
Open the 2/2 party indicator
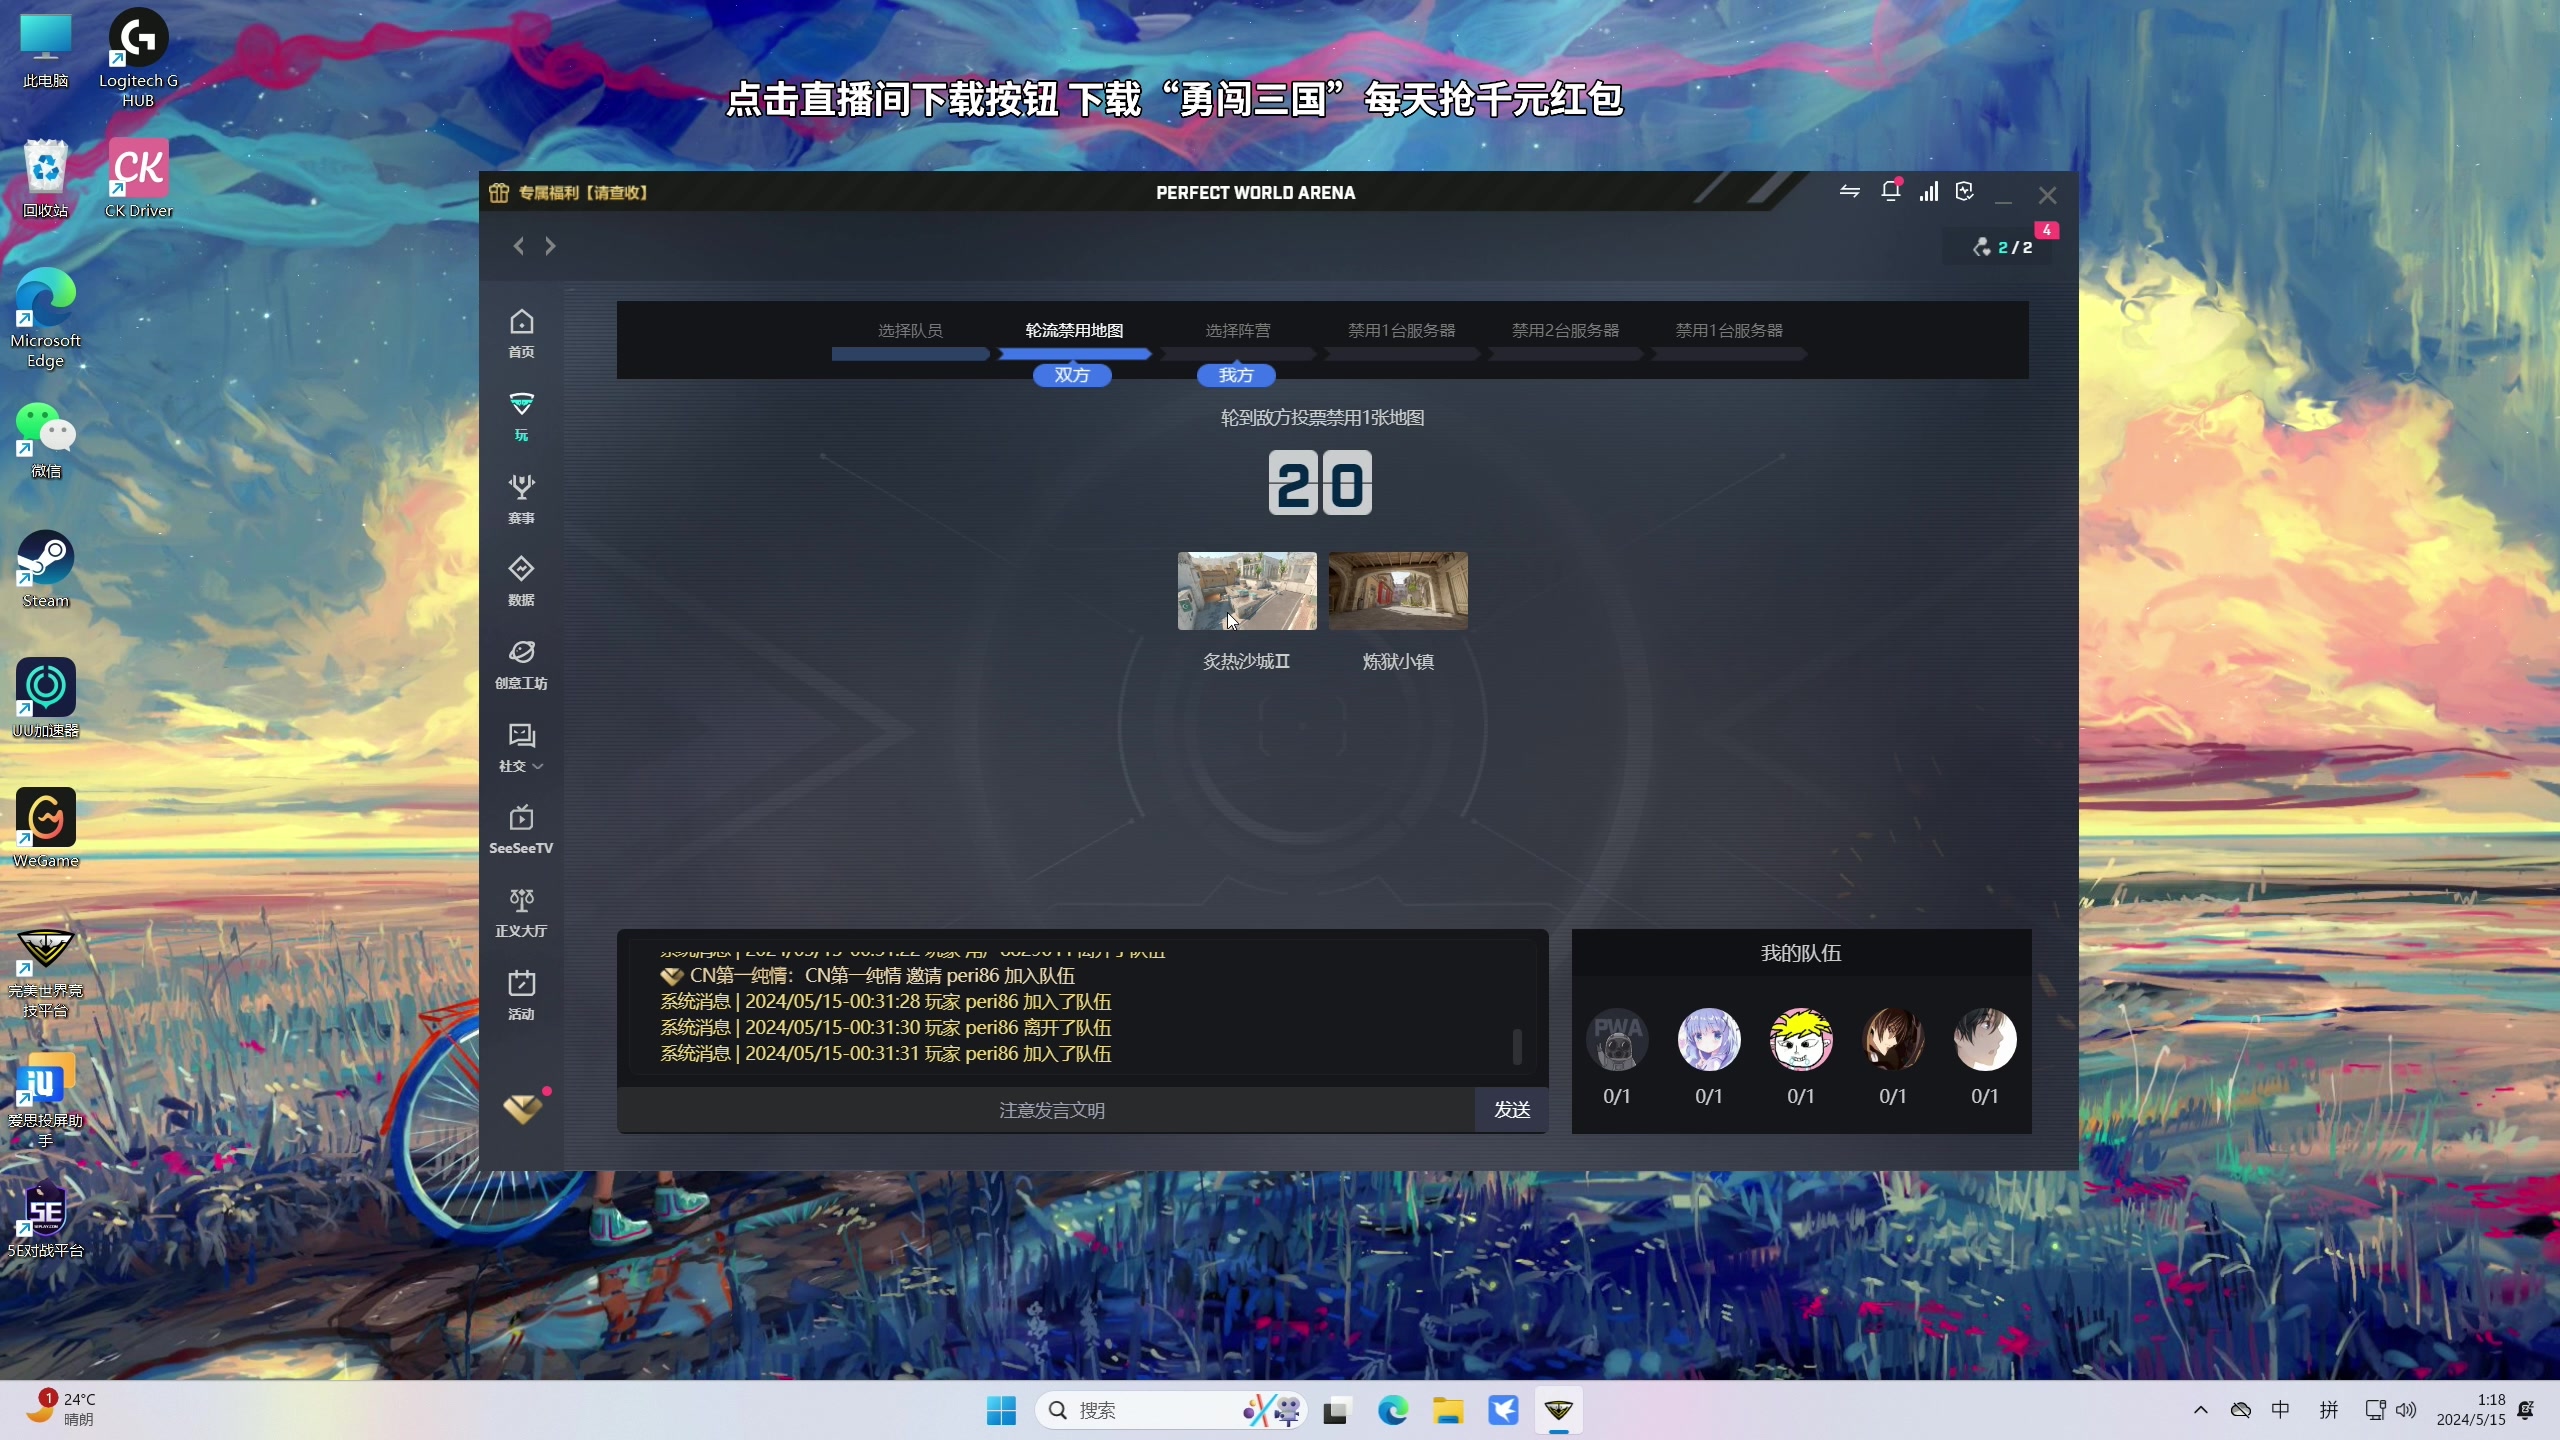coord(2002,247)
